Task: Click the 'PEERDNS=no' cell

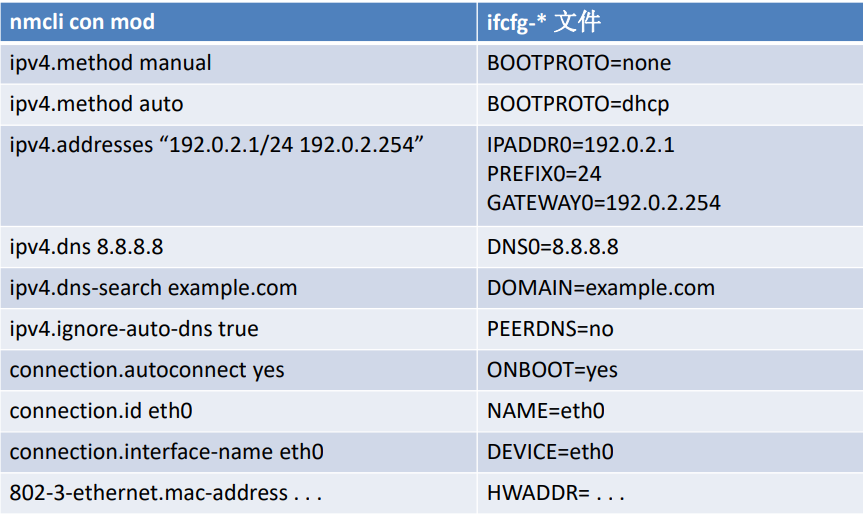Action: (x=670, y=329)
